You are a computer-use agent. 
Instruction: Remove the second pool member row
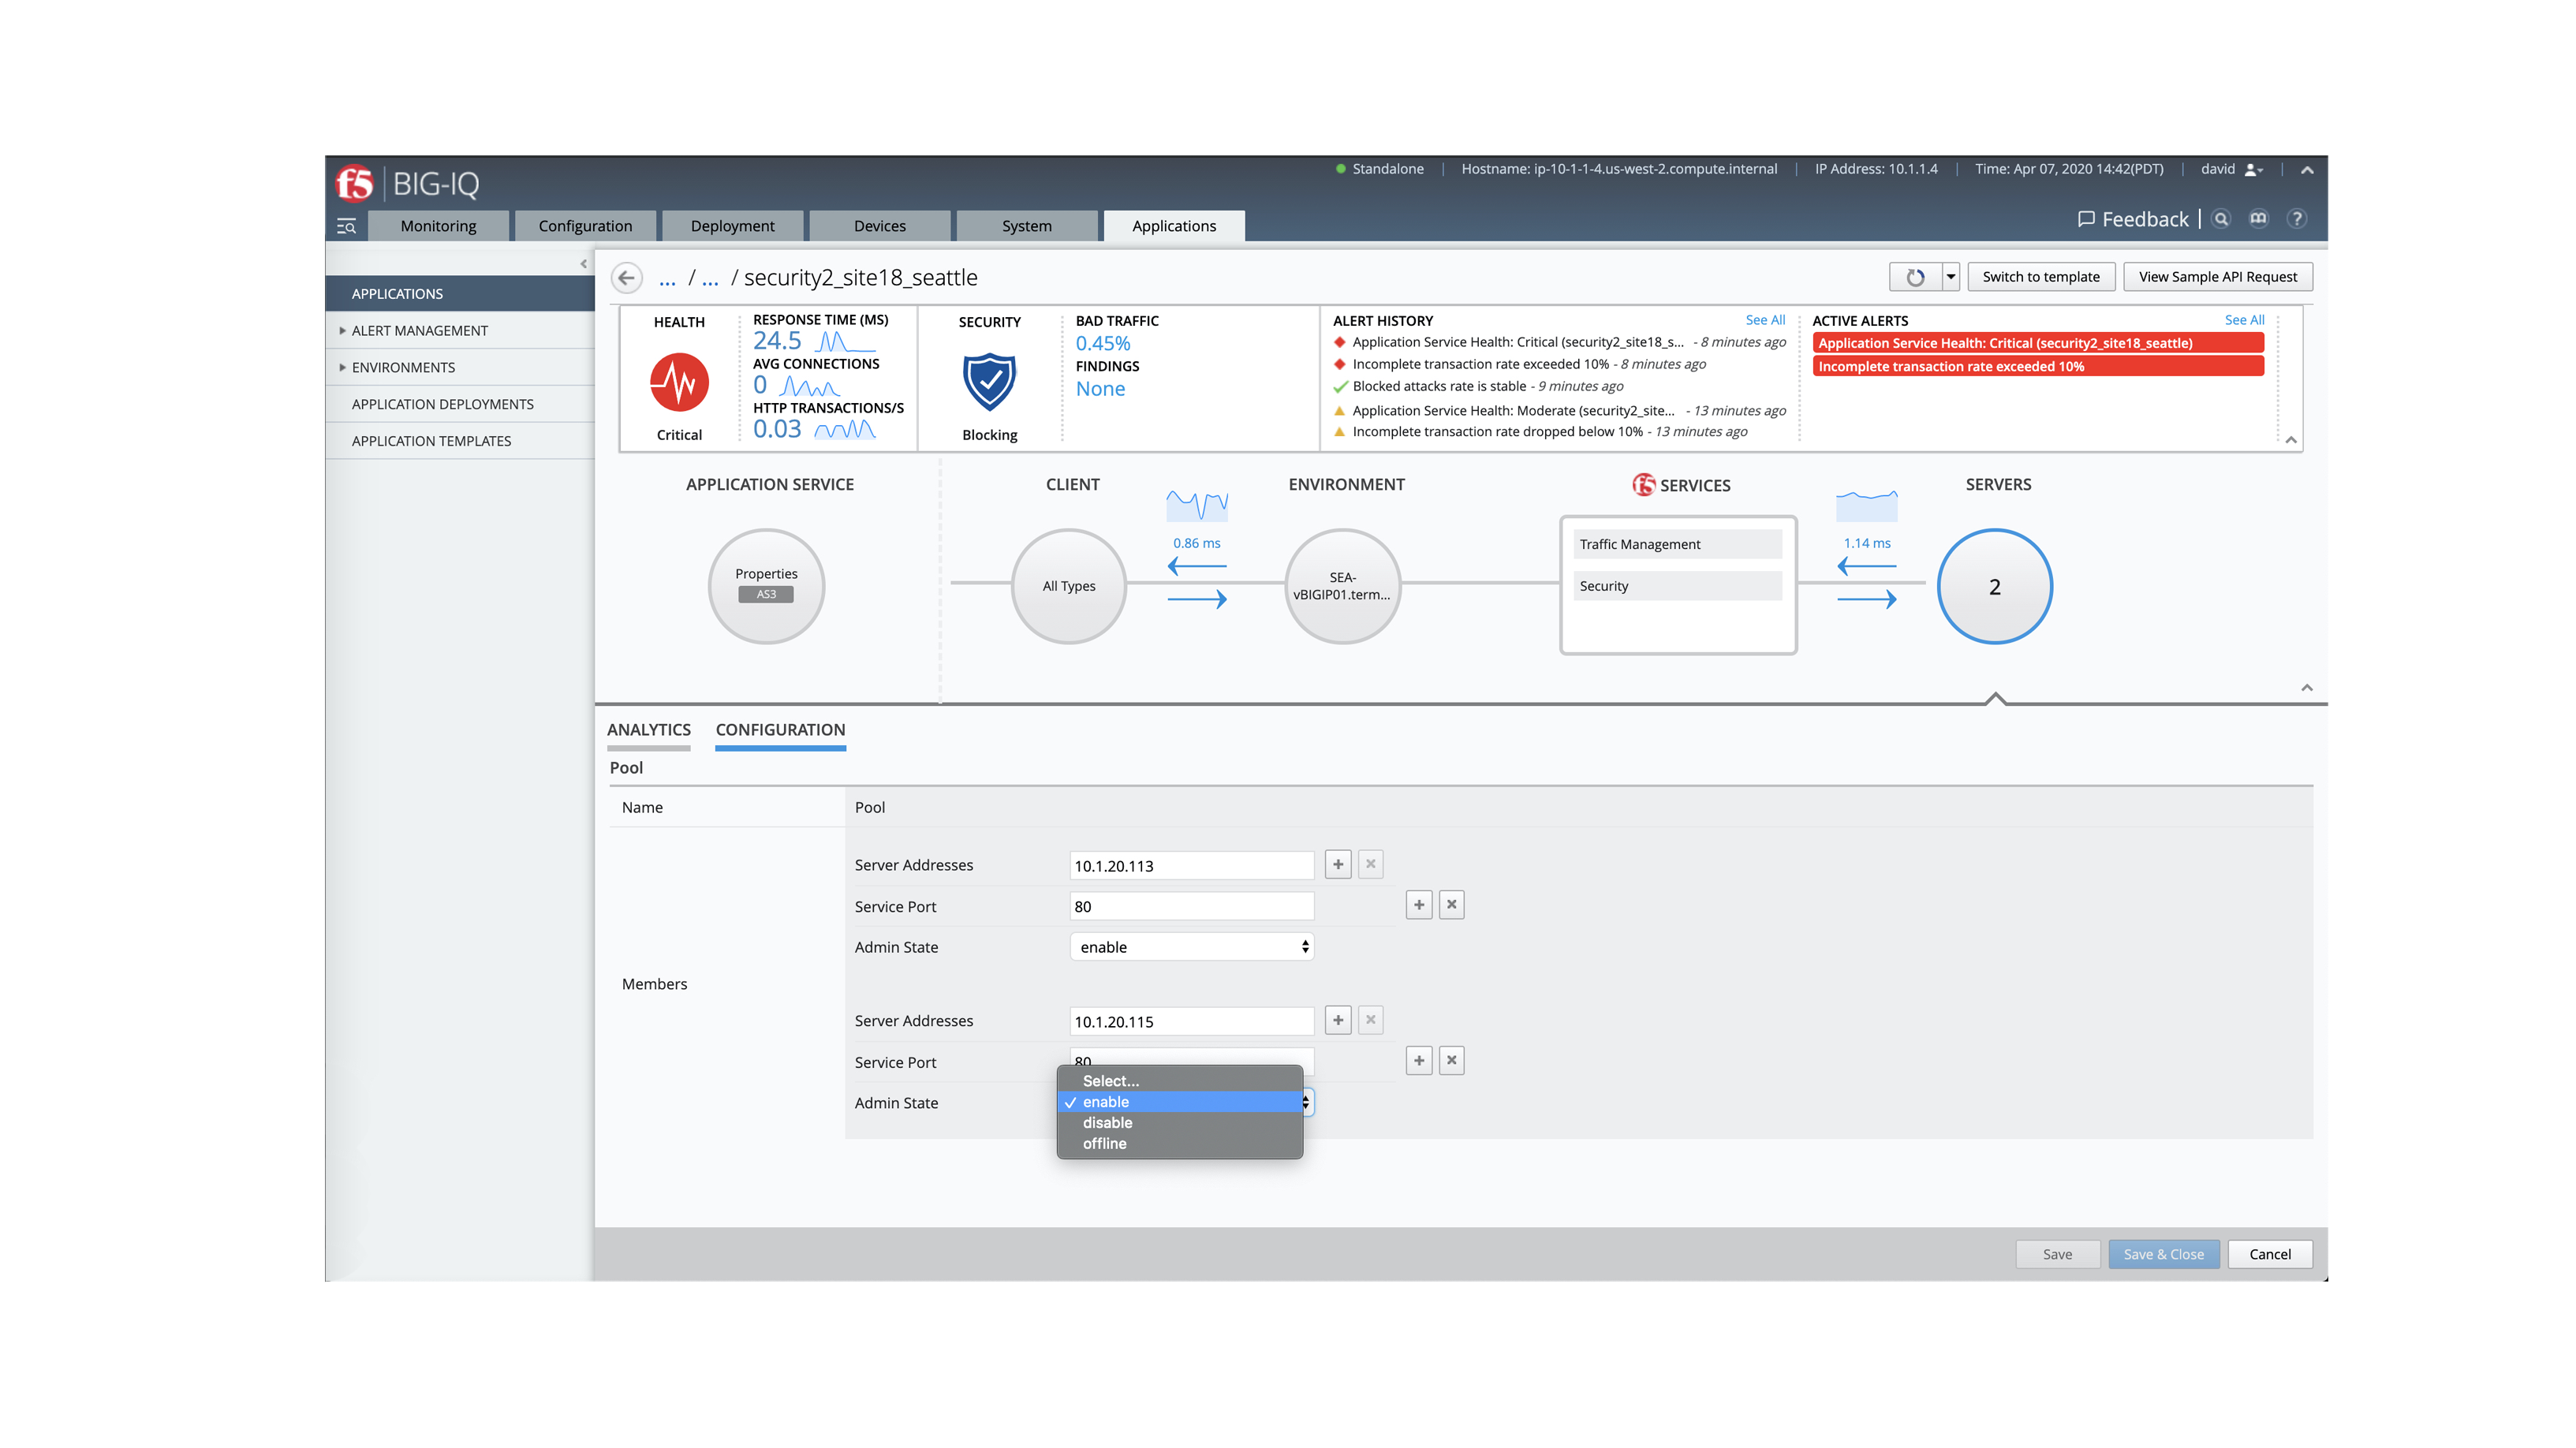[x=1451, y=1060]
